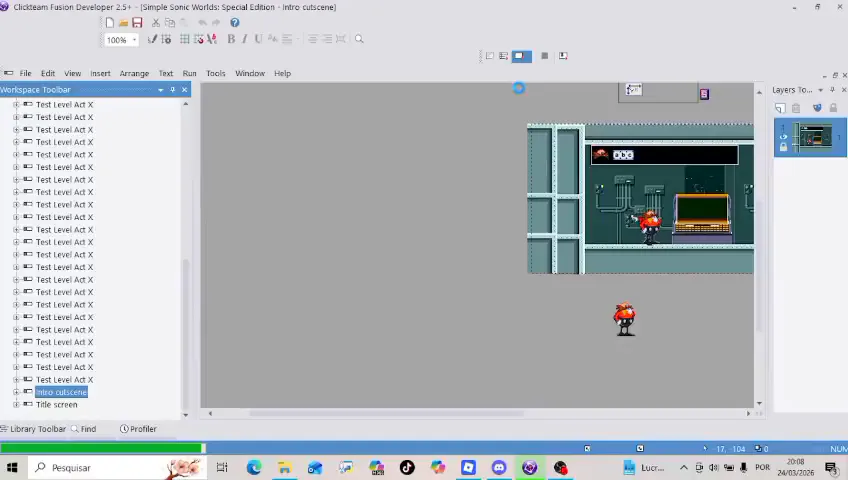Select the purple object above the frame
This screenshot has width=848, height=480.
click(704, 94)
